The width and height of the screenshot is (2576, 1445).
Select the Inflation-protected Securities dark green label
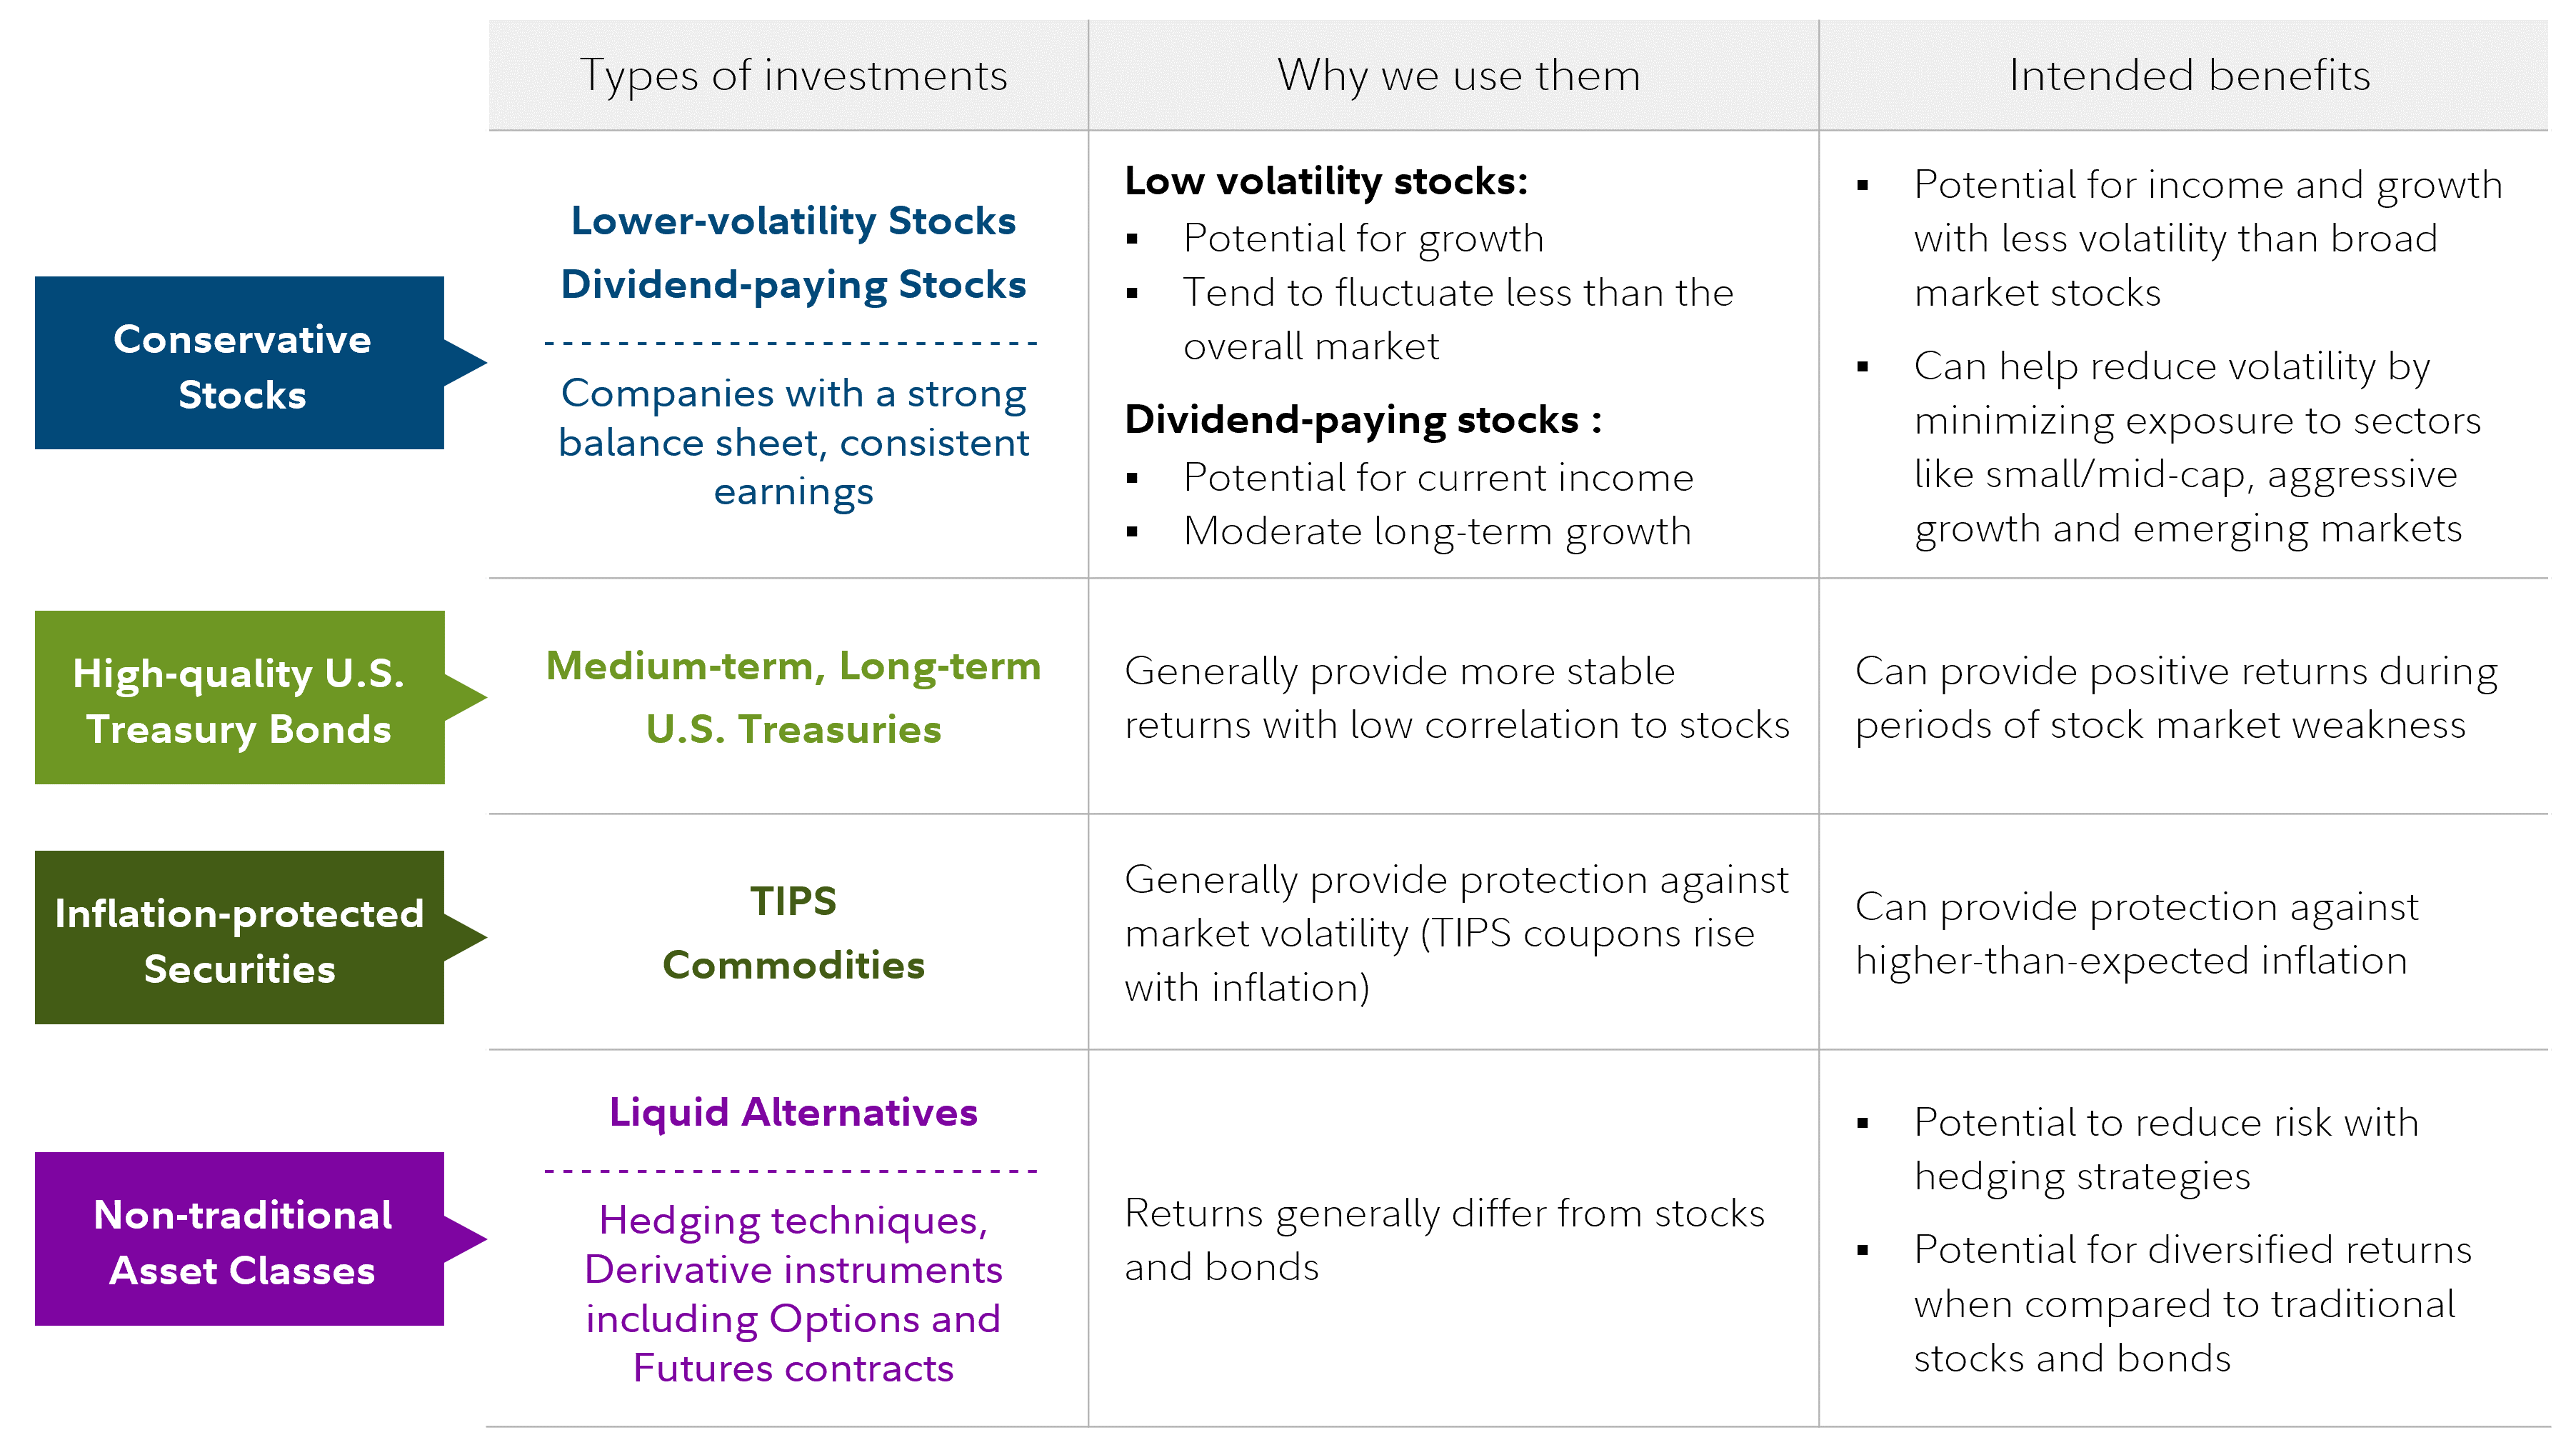[240, 940]
